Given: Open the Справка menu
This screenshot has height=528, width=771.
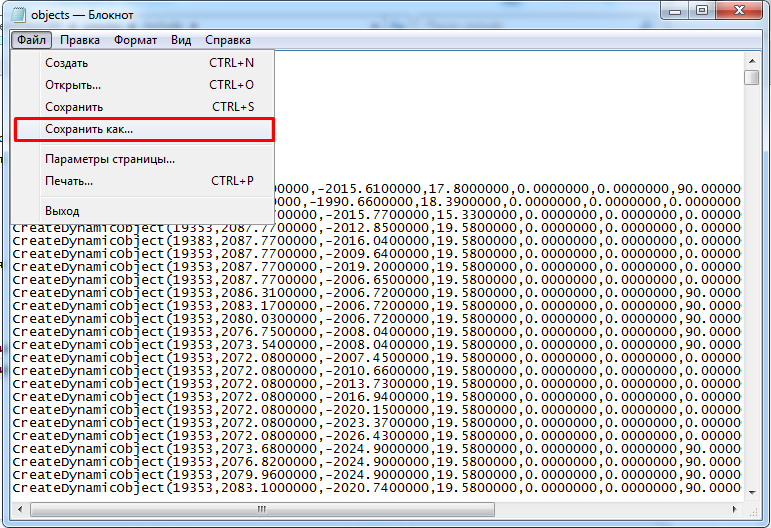Looking at the screenshot, I should click(228, 40).
